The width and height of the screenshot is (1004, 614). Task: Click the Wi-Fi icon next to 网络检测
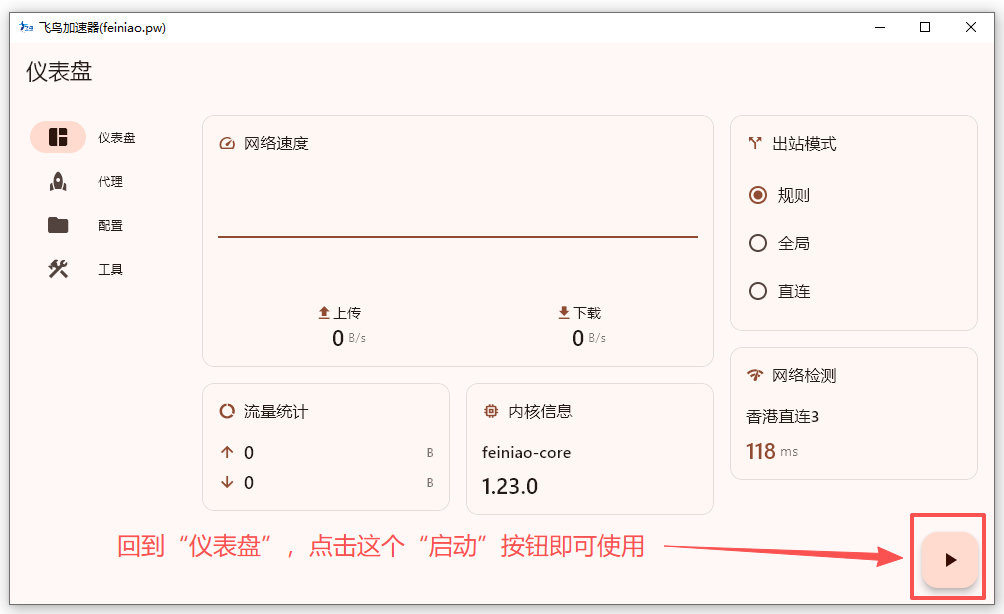tap(755, 376)
